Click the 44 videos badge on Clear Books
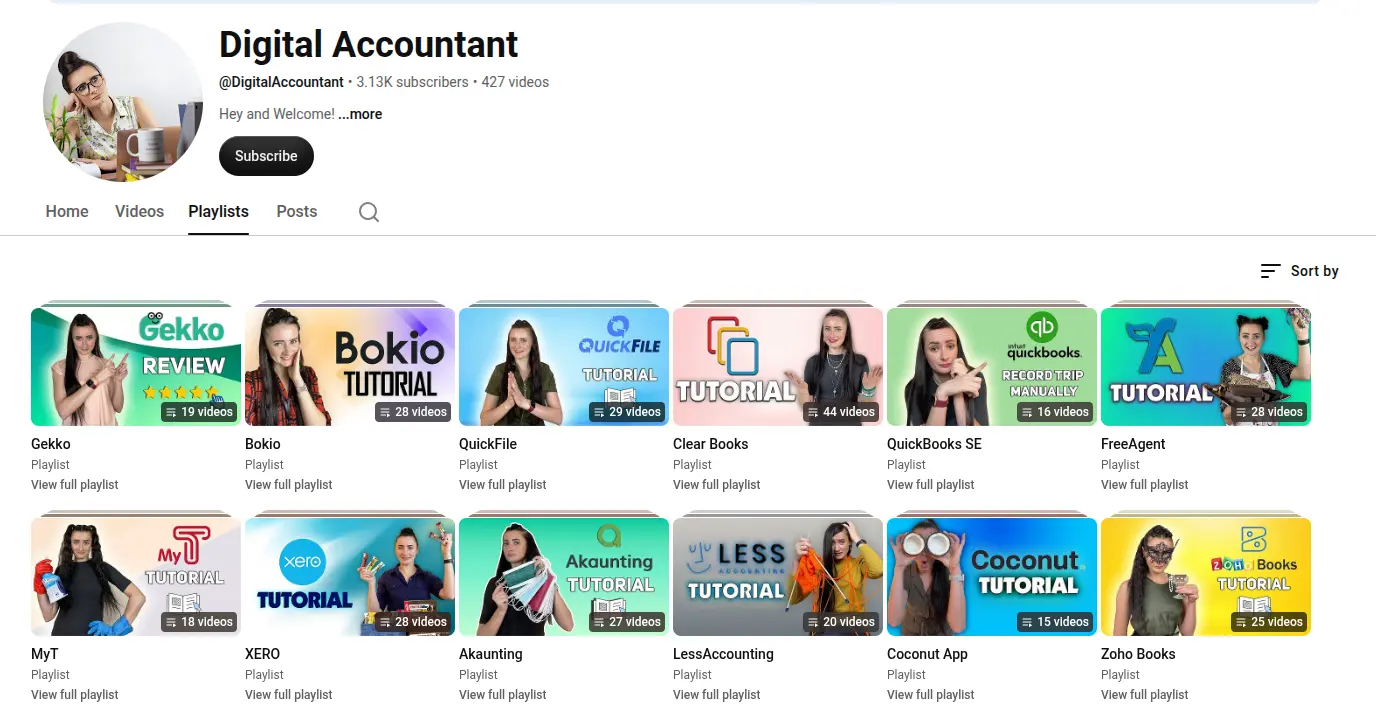Viewport: 1376px width, 714px height. [x=841, y=412]
